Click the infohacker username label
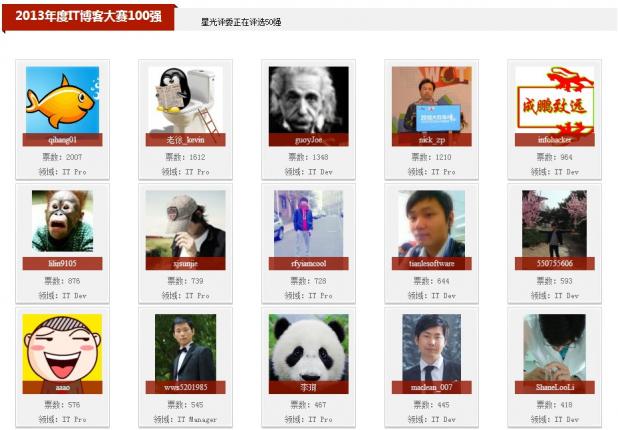This screenshot has width=618, height=430. click(x=555, y=140)
